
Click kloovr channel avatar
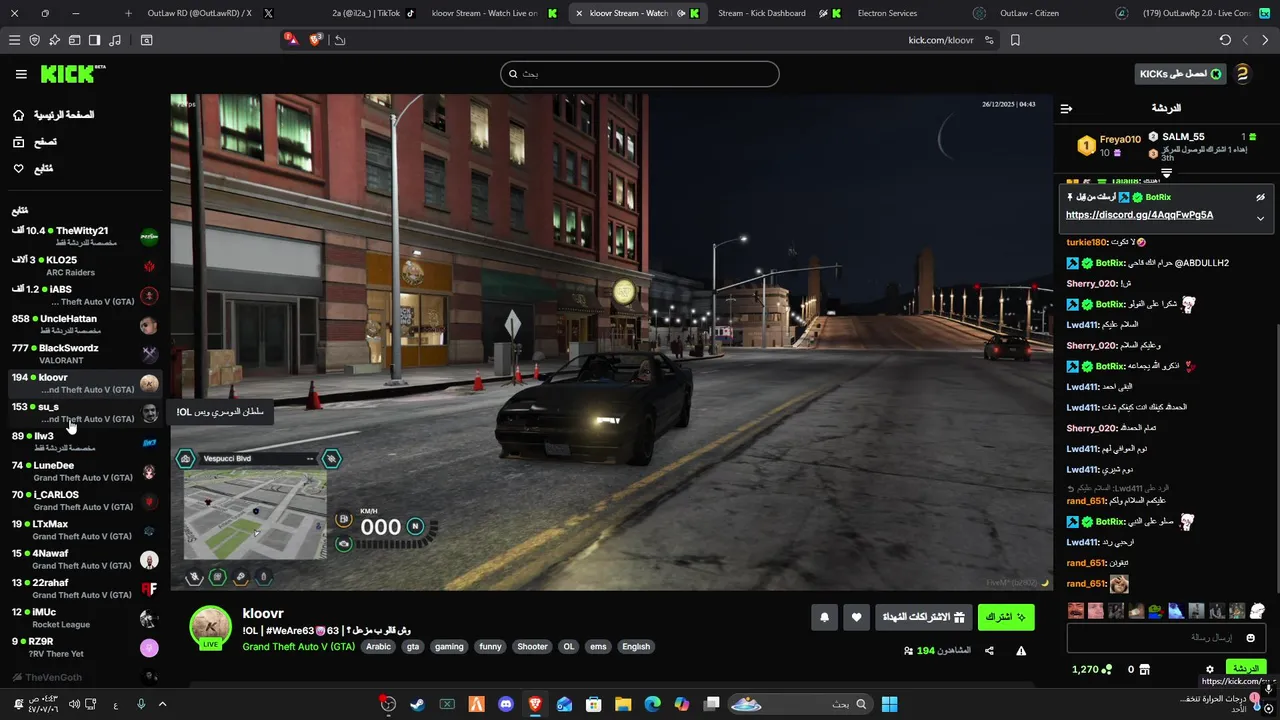pos(211,627)
